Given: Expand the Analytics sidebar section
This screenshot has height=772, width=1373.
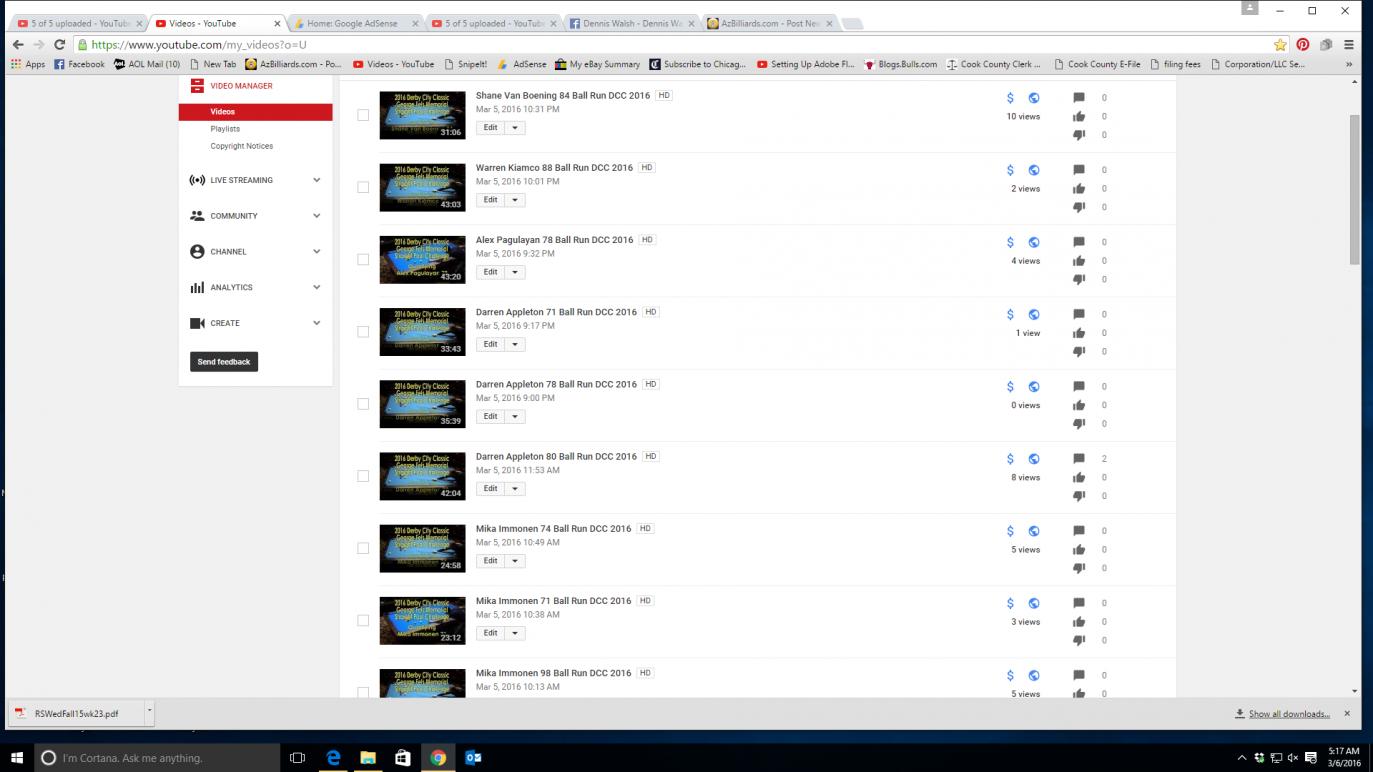Looking at the screenshot, I should coord(316,288).
